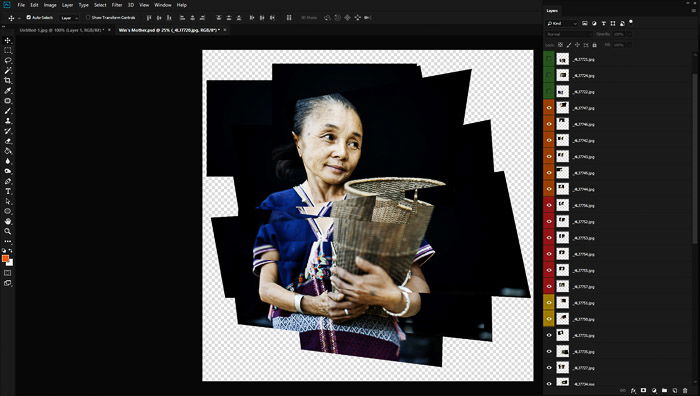Screen dimensions: 700x396
Task: Switch to the Untitled-1.jpg document tab
Action: [62, 30]
